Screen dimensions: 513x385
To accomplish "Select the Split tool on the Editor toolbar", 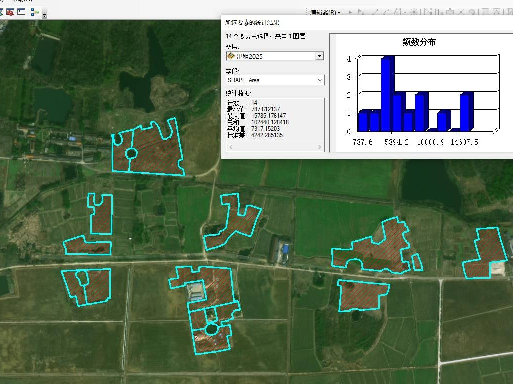I will coord(460,12).
